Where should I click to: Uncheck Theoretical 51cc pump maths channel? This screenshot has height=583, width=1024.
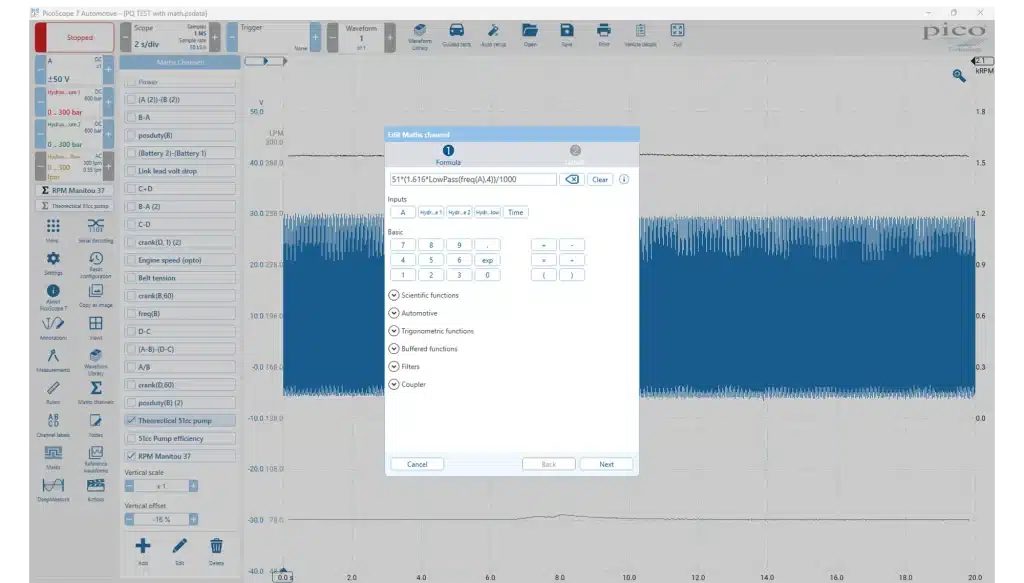click(x=131, y=420)
